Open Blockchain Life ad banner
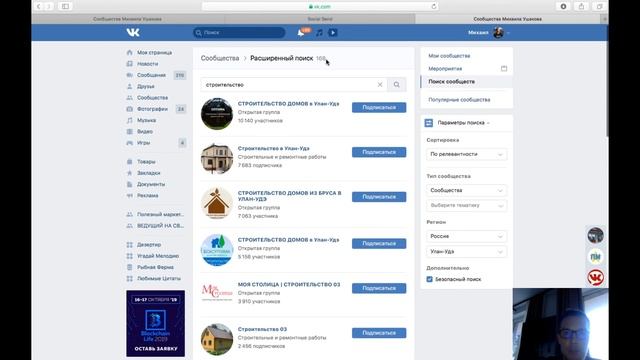The image size is (640, 360). point(156,323)
